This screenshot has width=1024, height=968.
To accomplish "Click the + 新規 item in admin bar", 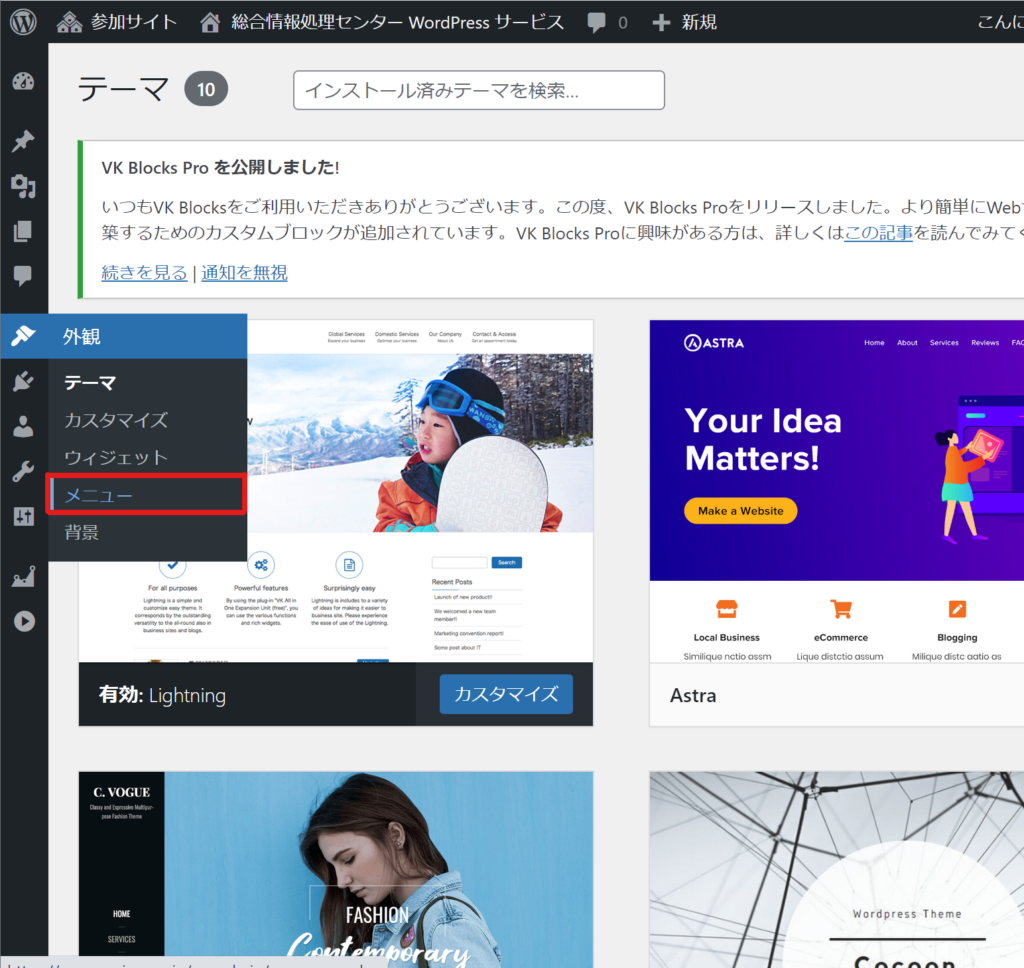I will (684, 21).
